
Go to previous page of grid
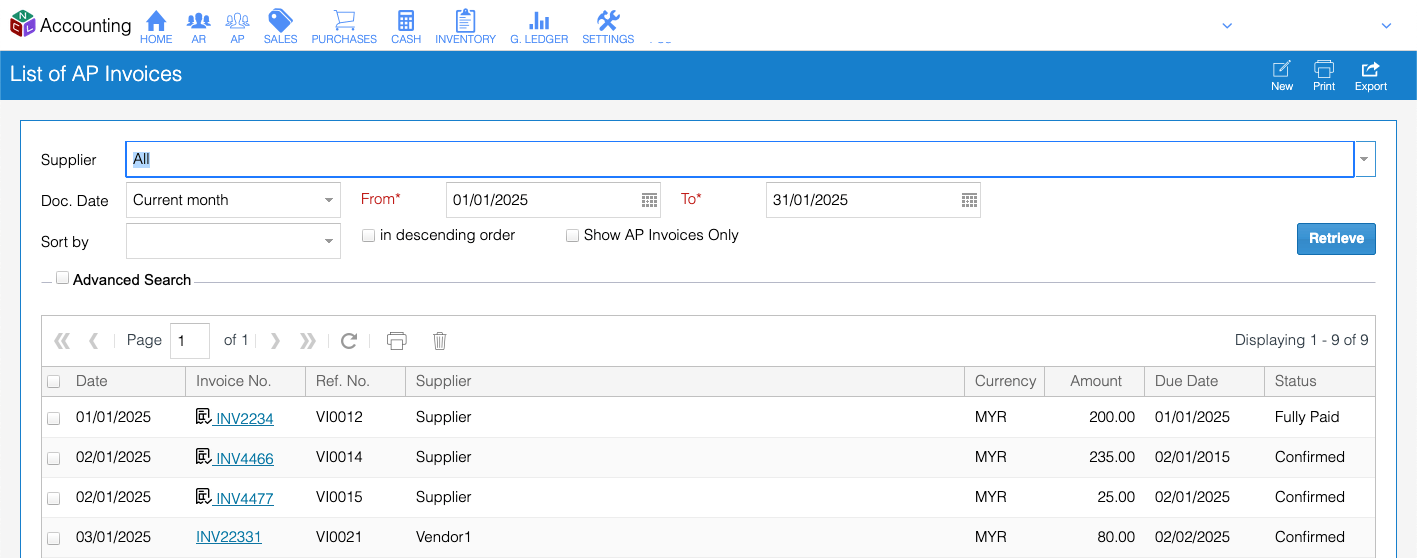tap(93, 341)
